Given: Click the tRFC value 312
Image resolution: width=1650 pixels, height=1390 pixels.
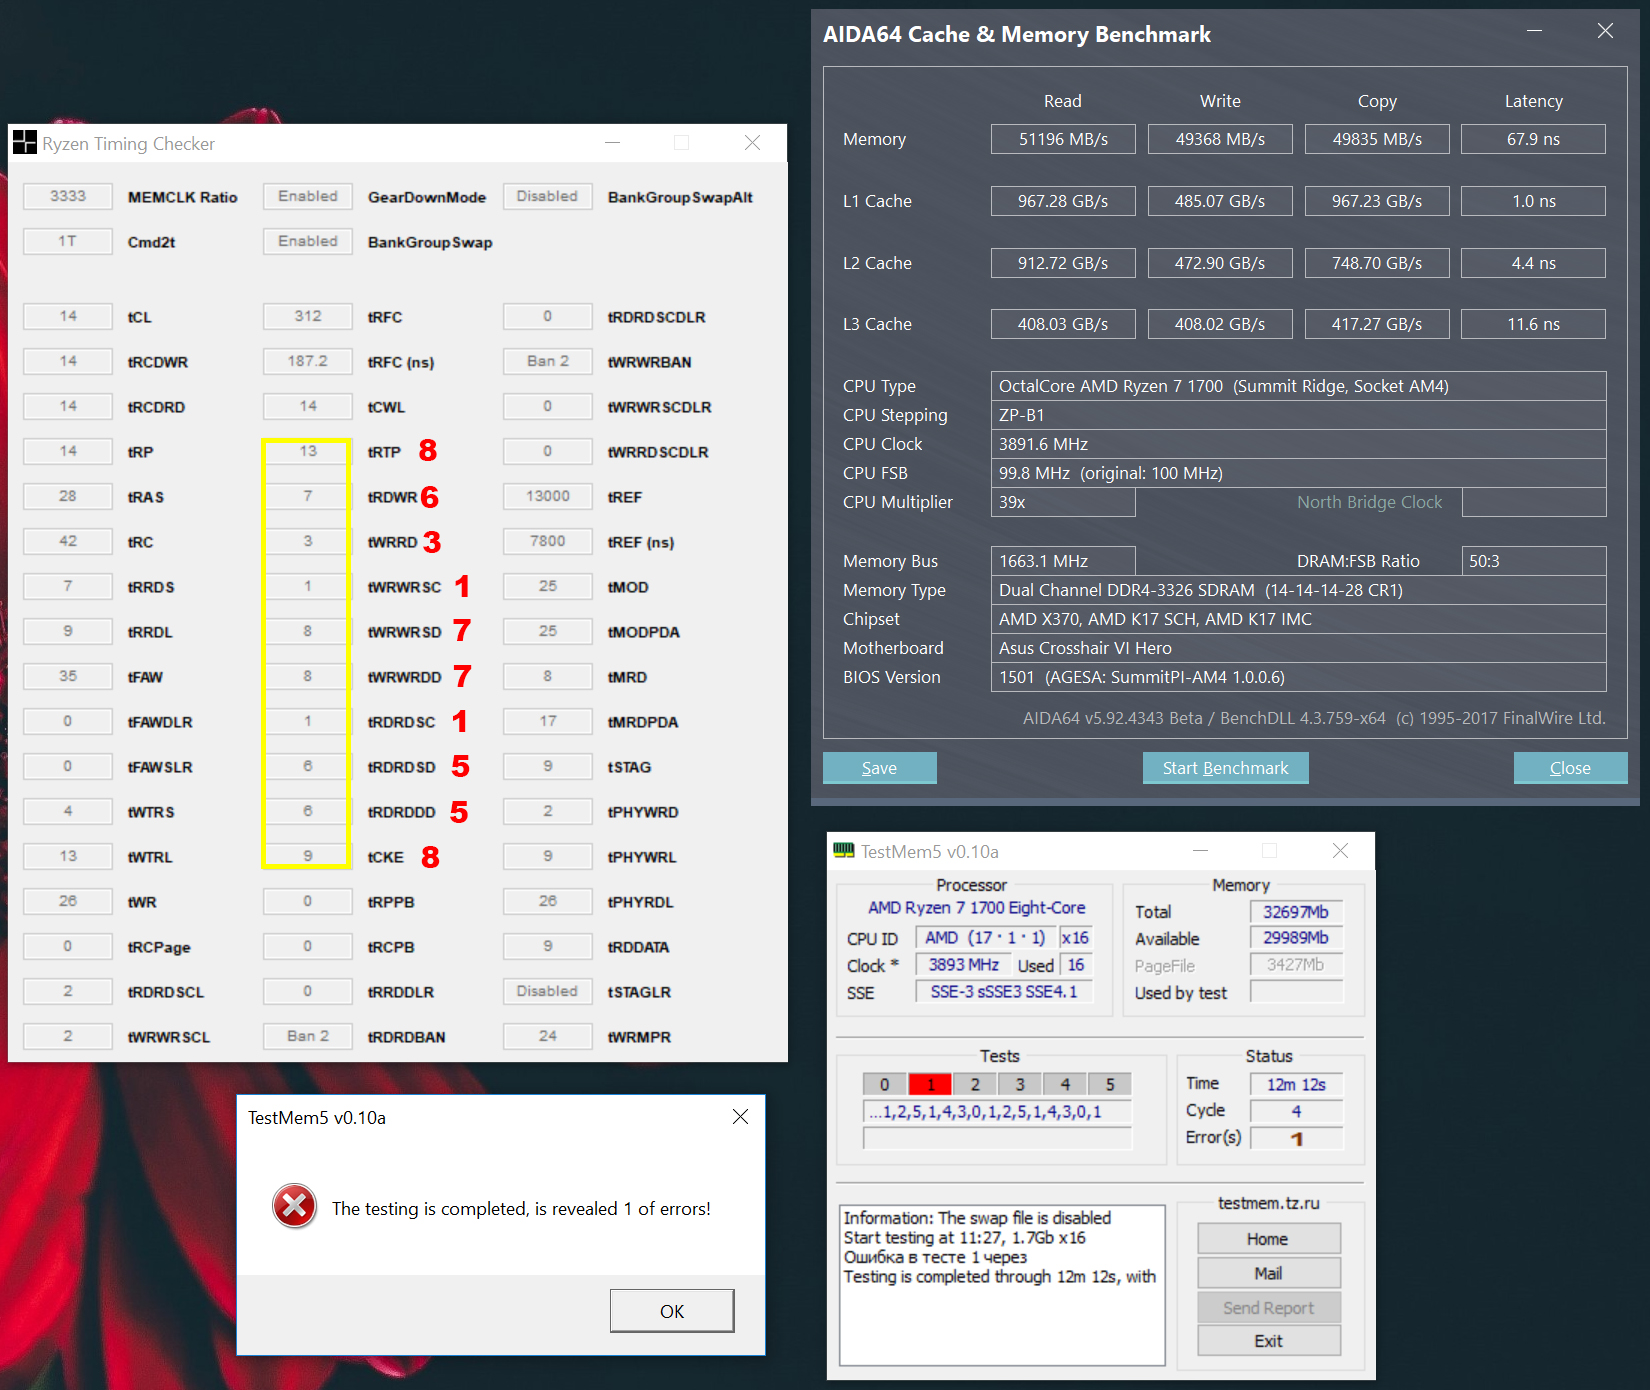Looking at the screenshot, I should point(308,316).
